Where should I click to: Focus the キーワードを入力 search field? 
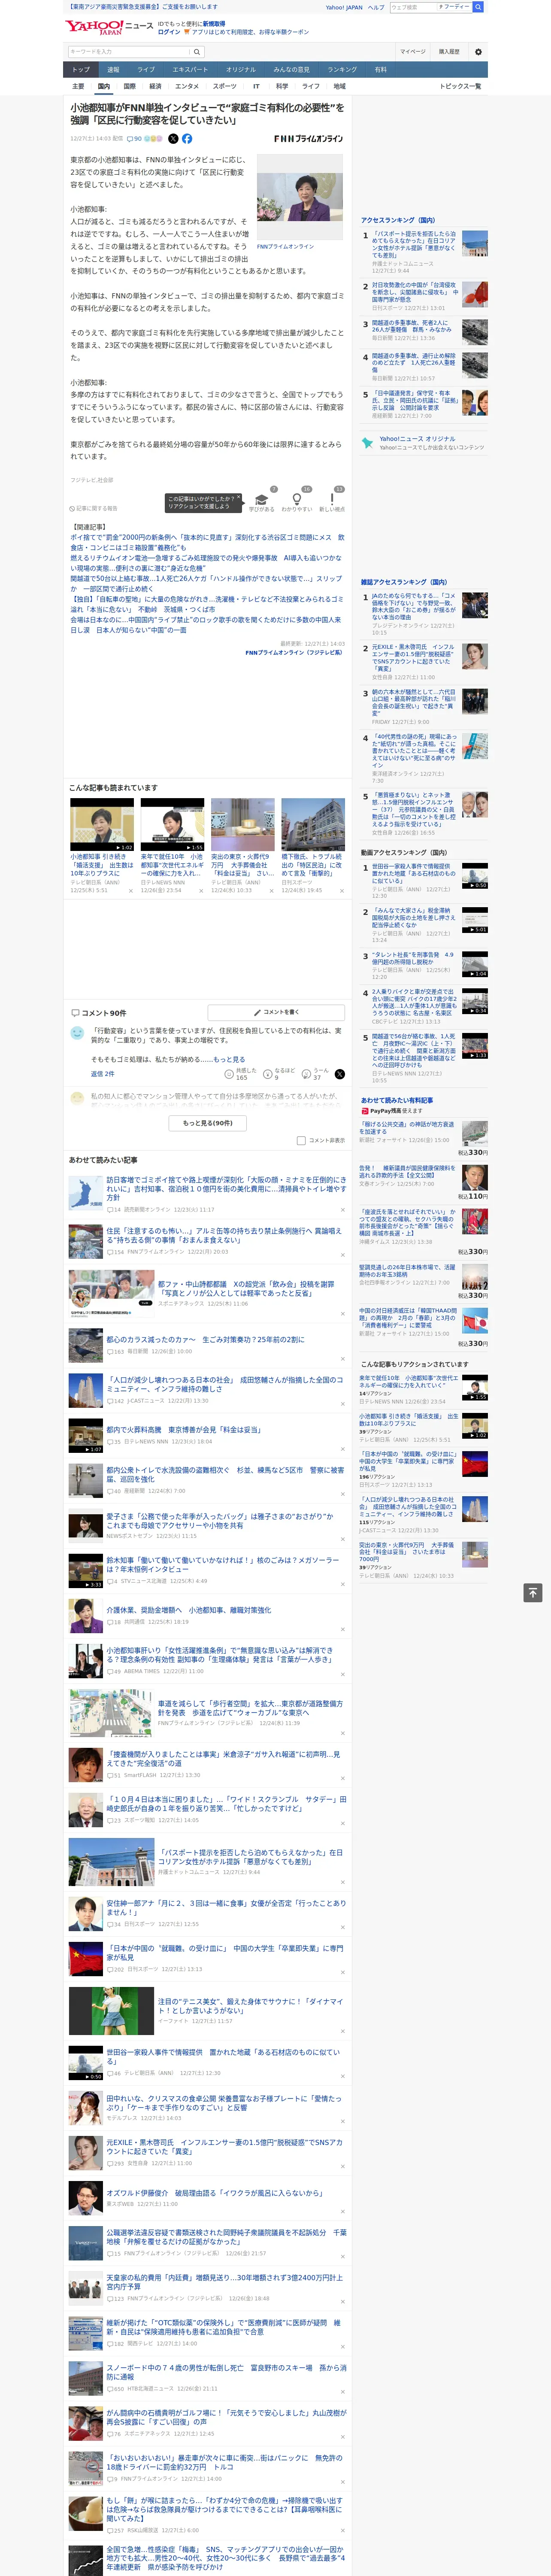click(129, 52)
